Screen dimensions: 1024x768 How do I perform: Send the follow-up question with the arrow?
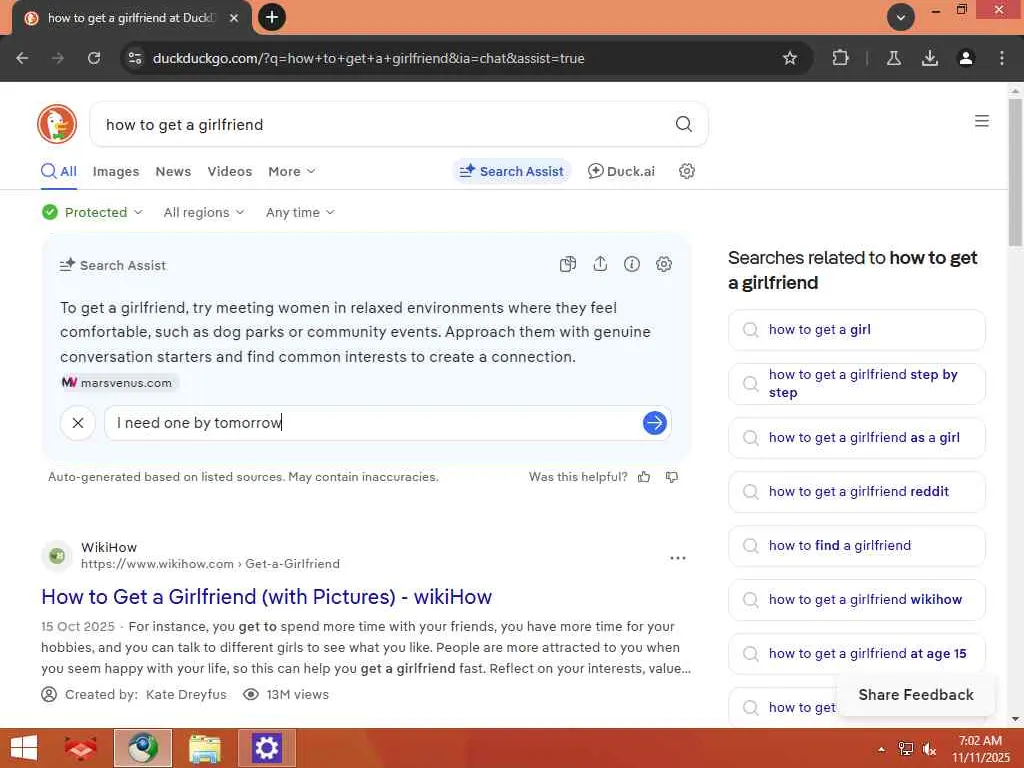pyautogui.click(x=654, y=423)
